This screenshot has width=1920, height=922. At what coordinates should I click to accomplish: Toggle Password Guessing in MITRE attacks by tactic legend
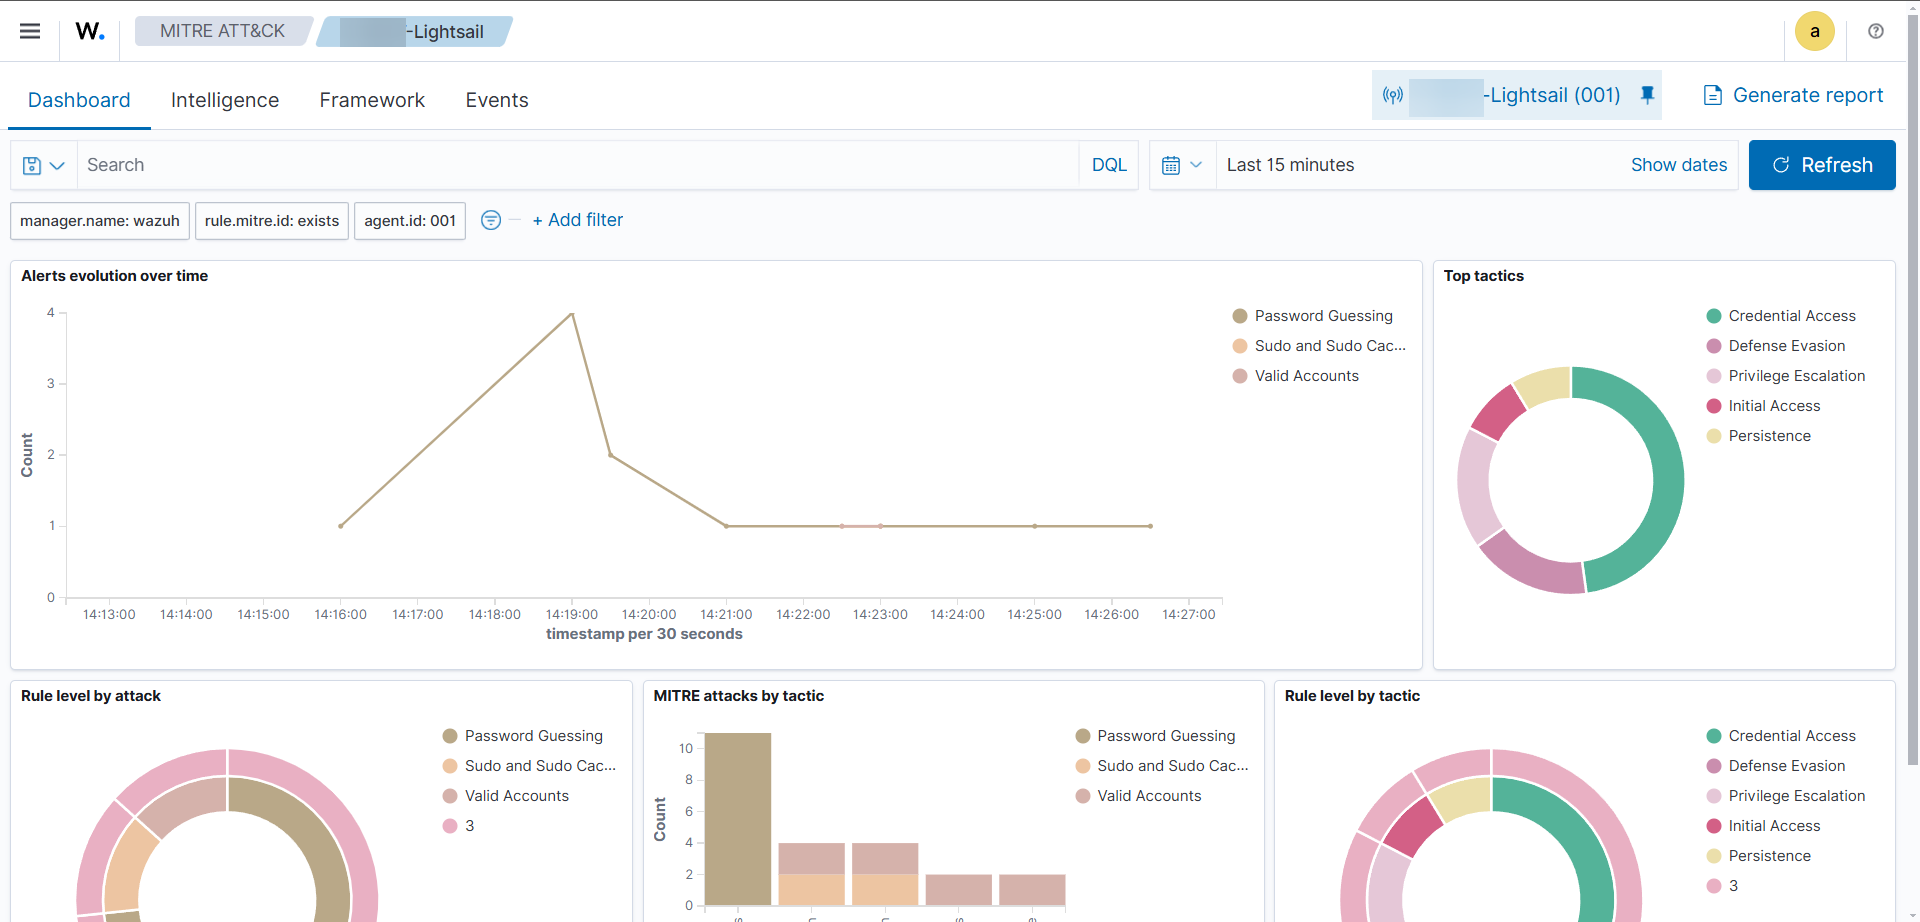pos(1155,736)
